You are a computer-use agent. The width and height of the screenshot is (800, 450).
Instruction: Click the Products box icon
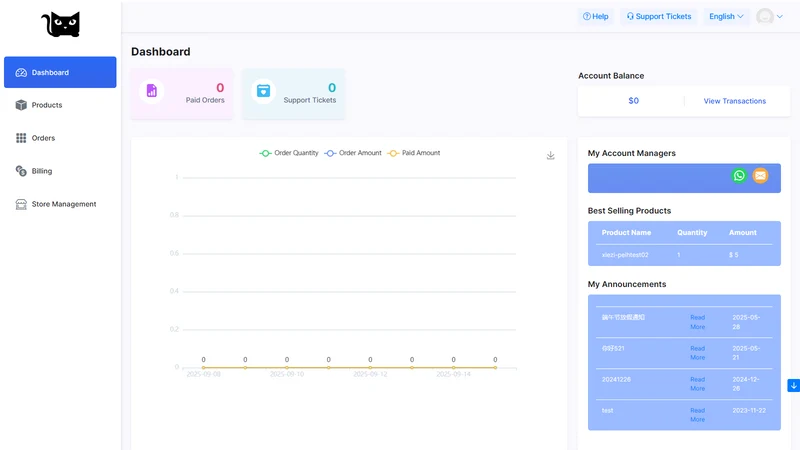pos(21,105)
